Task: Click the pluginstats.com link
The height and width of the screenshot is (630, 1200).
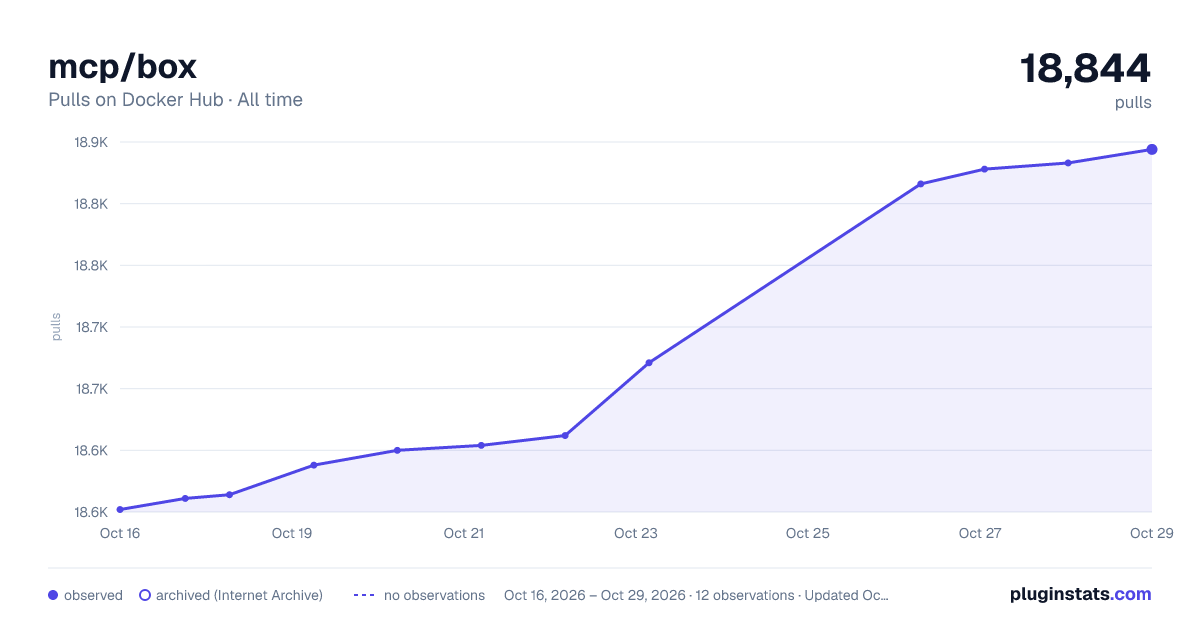Action: 1080,594
